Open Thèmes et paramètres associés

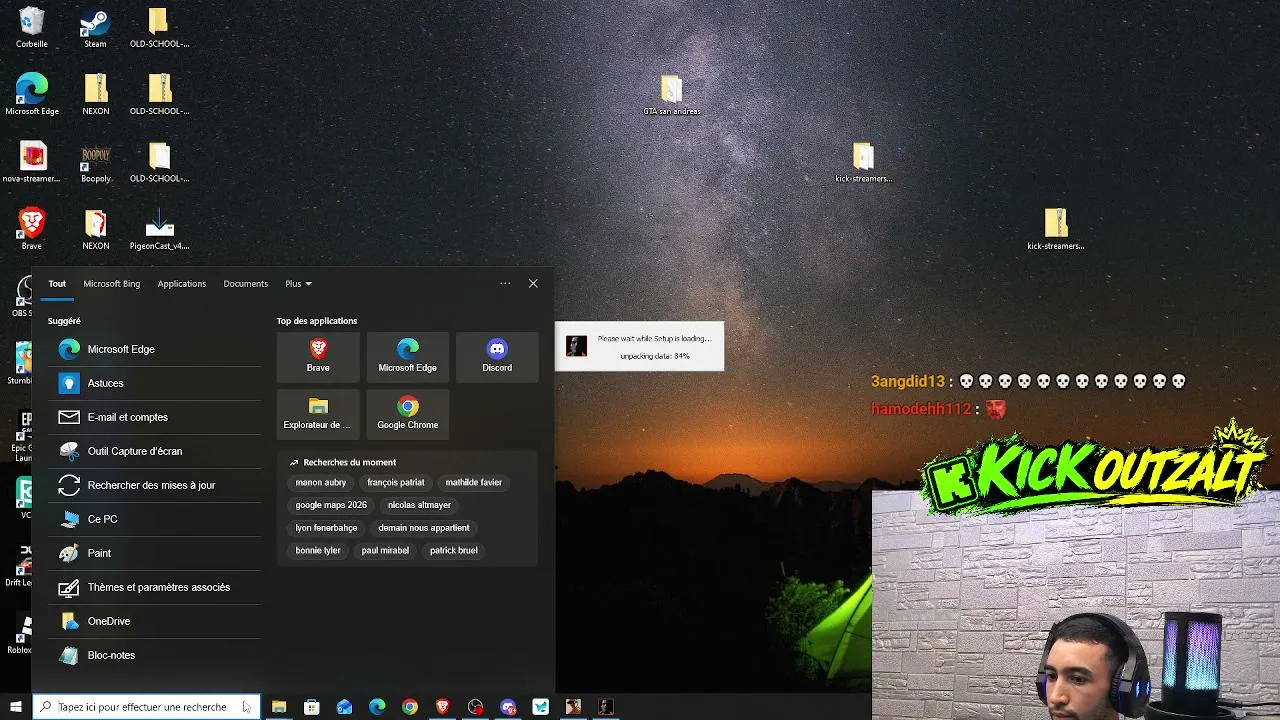154,587
